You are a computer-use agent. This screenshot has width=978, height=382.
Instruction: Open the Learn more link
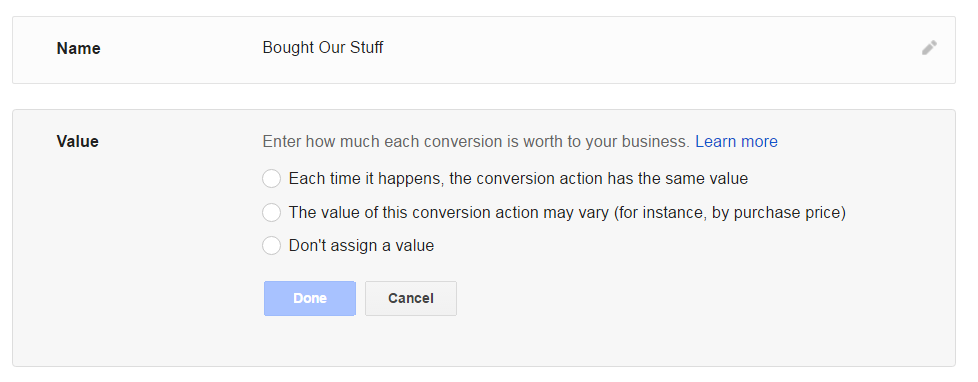pos(736,142)
